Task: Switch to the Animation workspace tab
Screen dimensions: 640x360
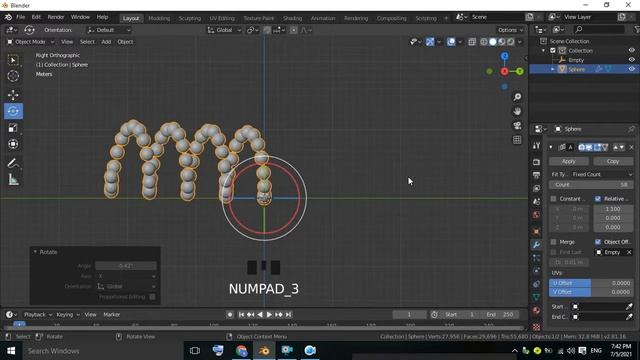Action: click(323, 18)
